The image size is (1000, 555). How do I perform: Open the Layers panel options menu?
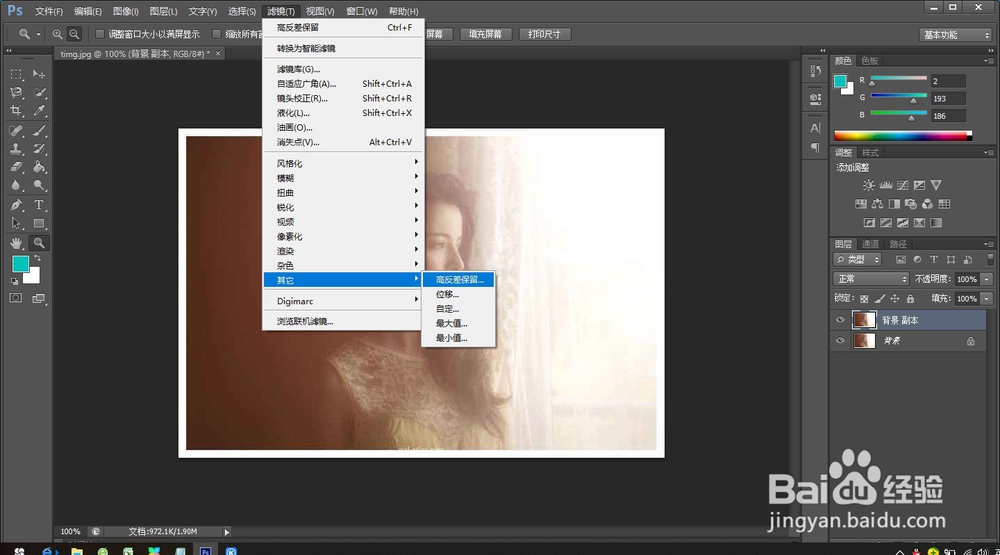(988, 244)
